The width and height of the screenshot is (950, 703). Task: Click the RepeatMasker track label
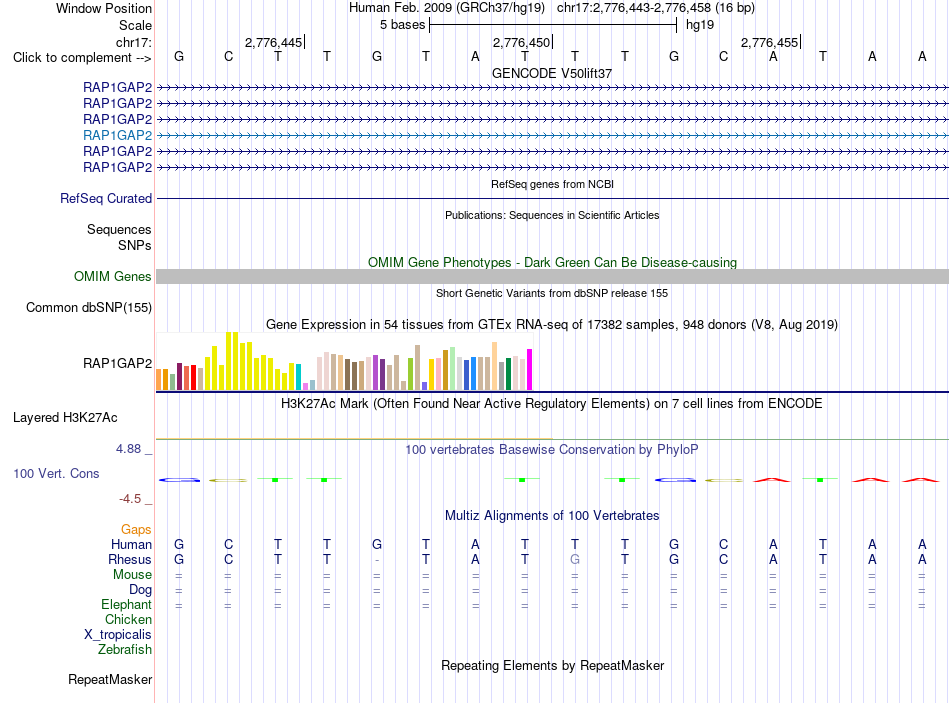click(x=110, y=679)
